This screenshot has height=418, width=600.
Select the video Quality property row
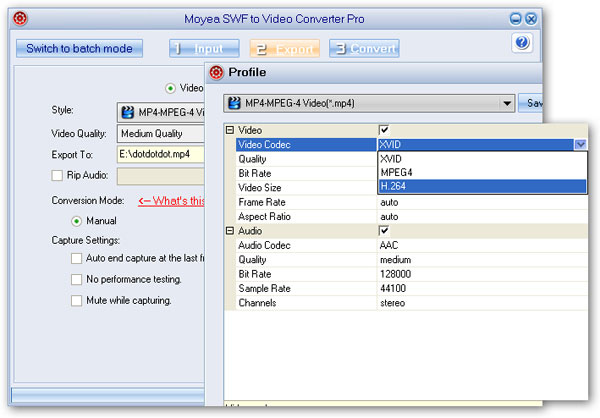tap(306, 159)
